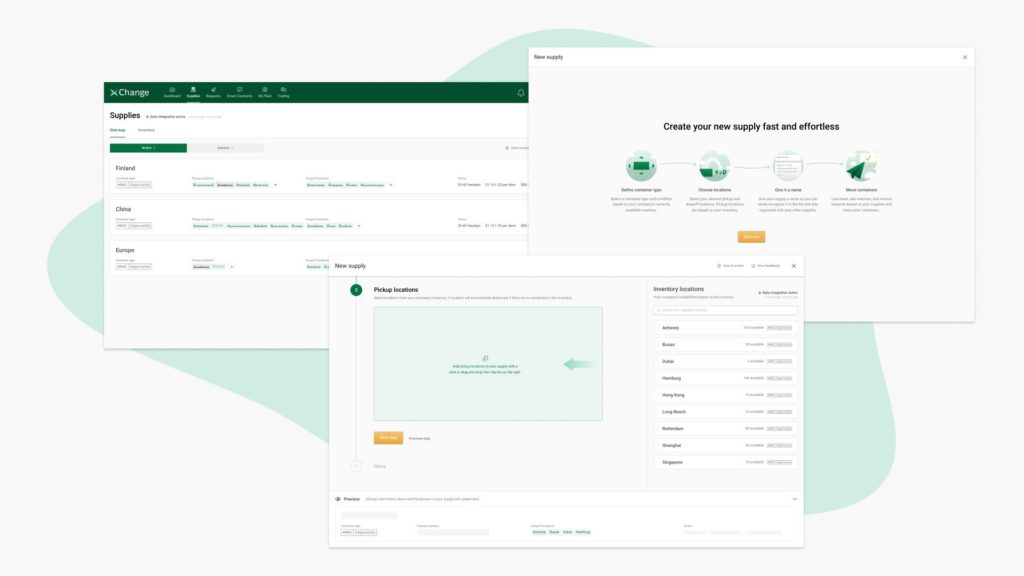Click the How it works link on Supplies page
The image size is (1024, 576).
[x=517, y=148]
